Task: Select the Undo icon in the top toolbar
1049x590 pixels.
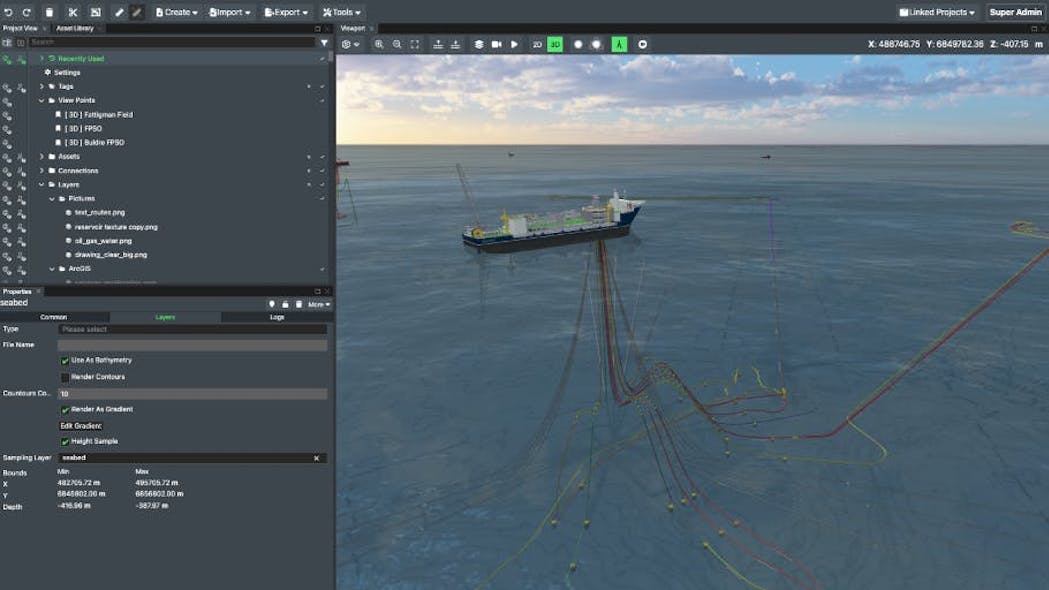Action: [x=10, y=12]
